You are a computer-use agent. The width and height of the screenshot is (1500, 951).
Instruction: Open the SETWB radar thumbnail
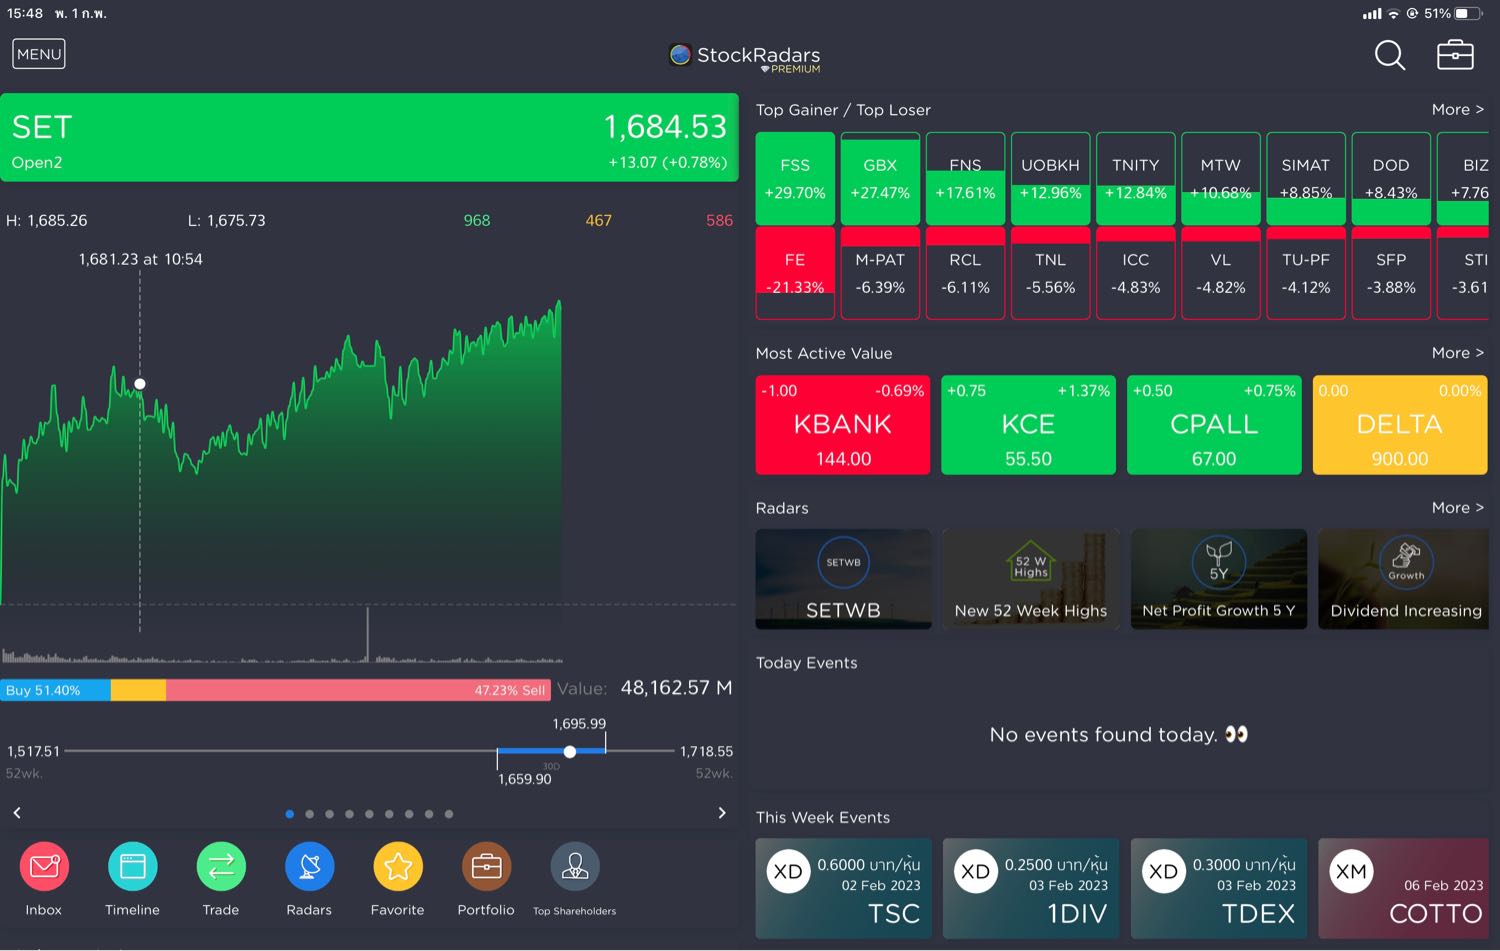[x=843, y=579]
